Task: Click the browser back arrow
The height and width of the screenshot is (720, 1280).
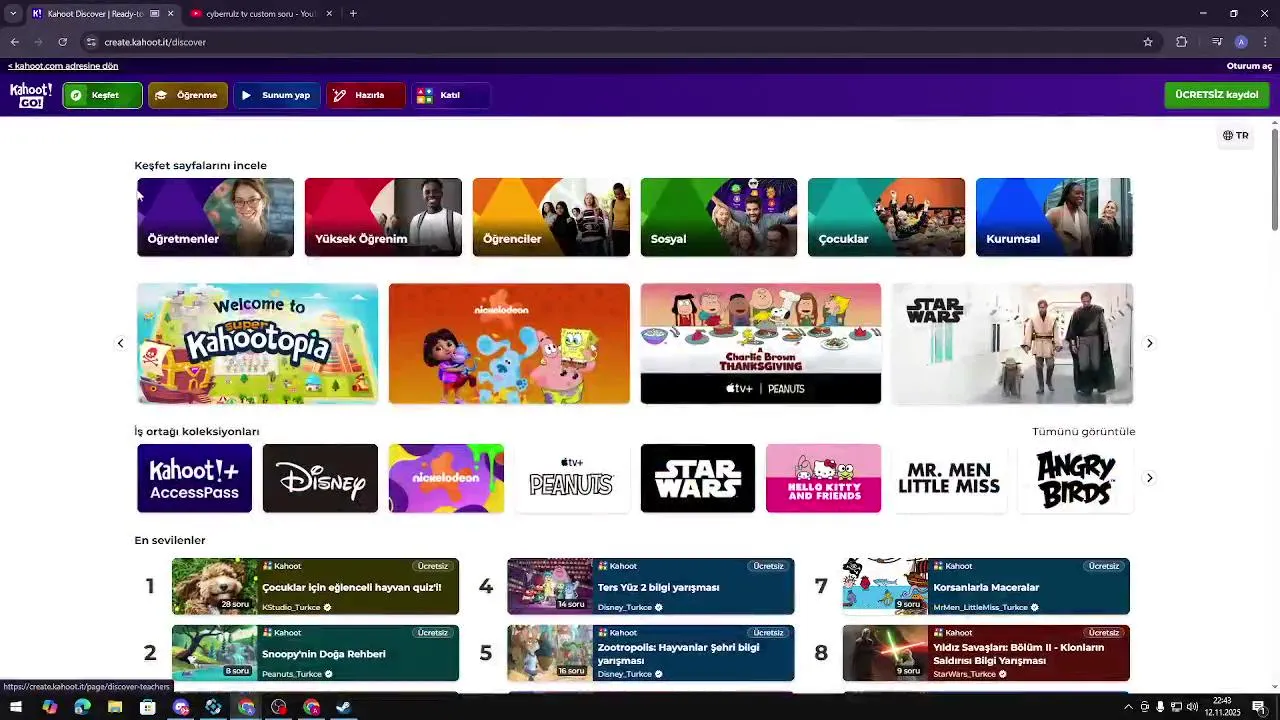Action: [14, 42]
